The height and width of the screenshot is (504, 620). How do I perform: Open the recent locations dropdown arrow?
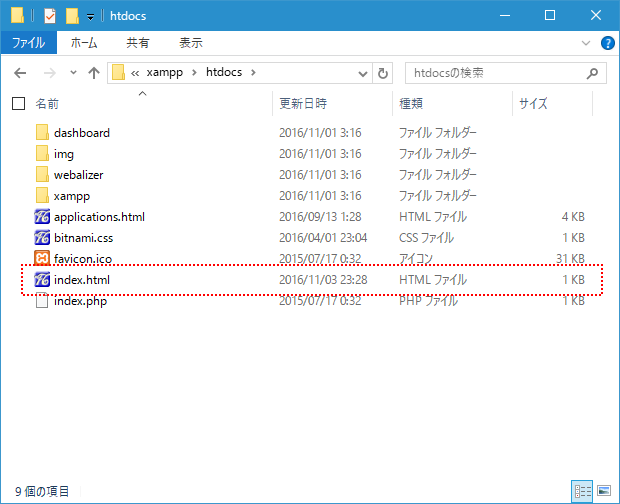pos(73,73)
